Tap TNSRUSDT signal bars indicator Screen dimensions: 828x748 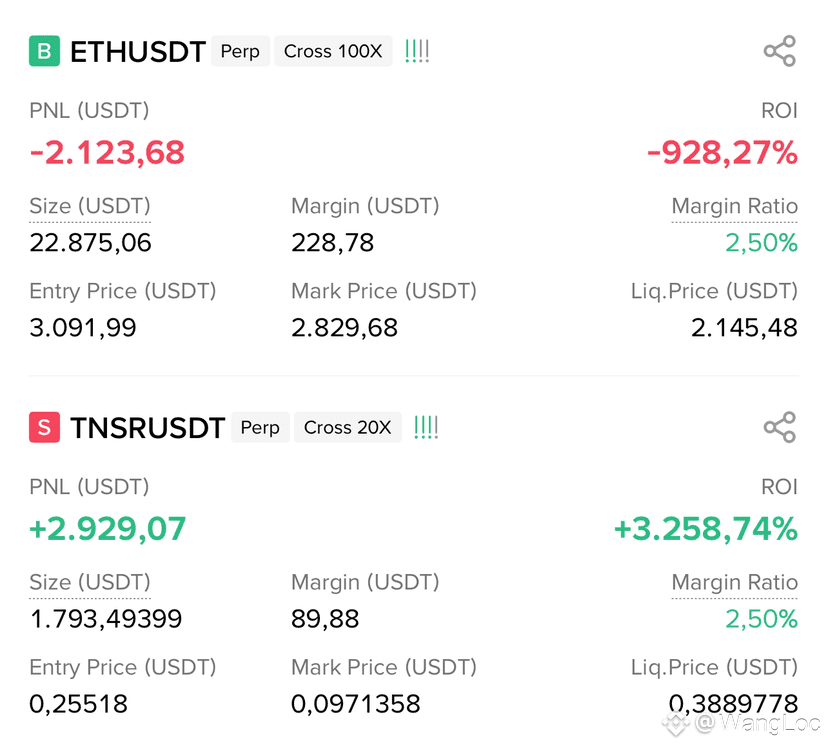[426, 427]
